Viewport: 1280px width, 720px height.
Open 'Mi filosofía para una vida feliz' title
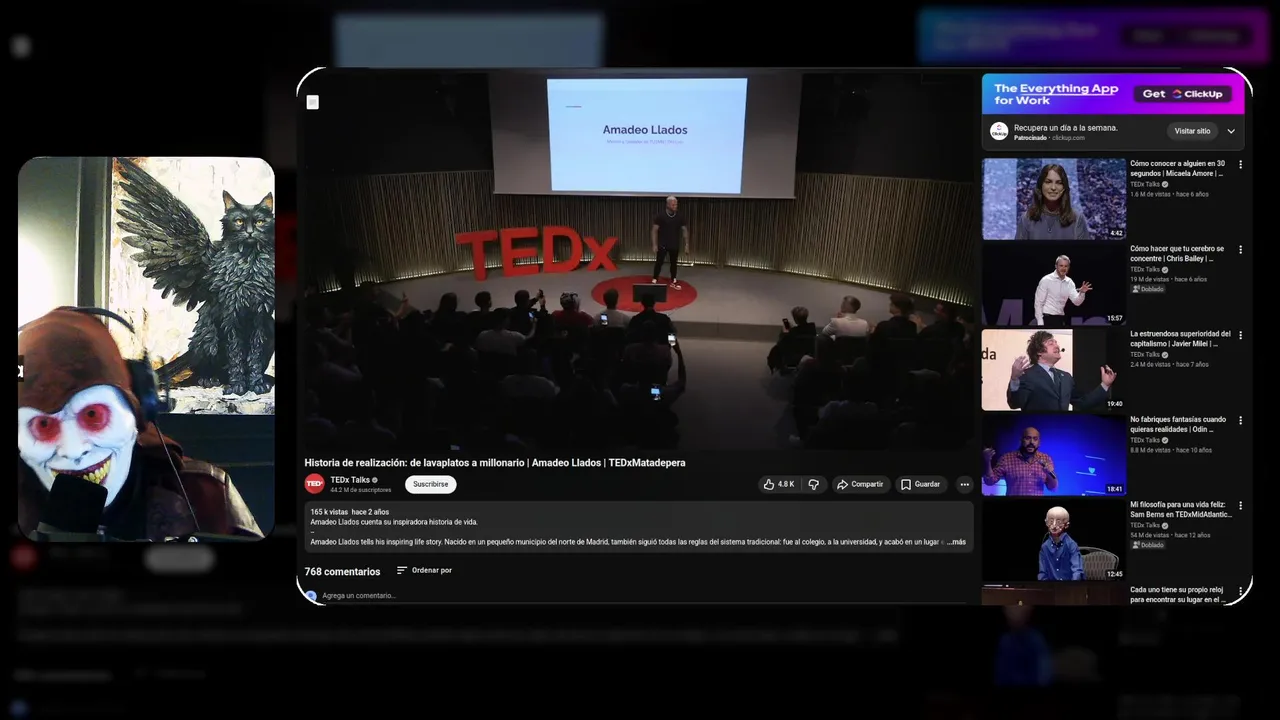(1180, 509)
